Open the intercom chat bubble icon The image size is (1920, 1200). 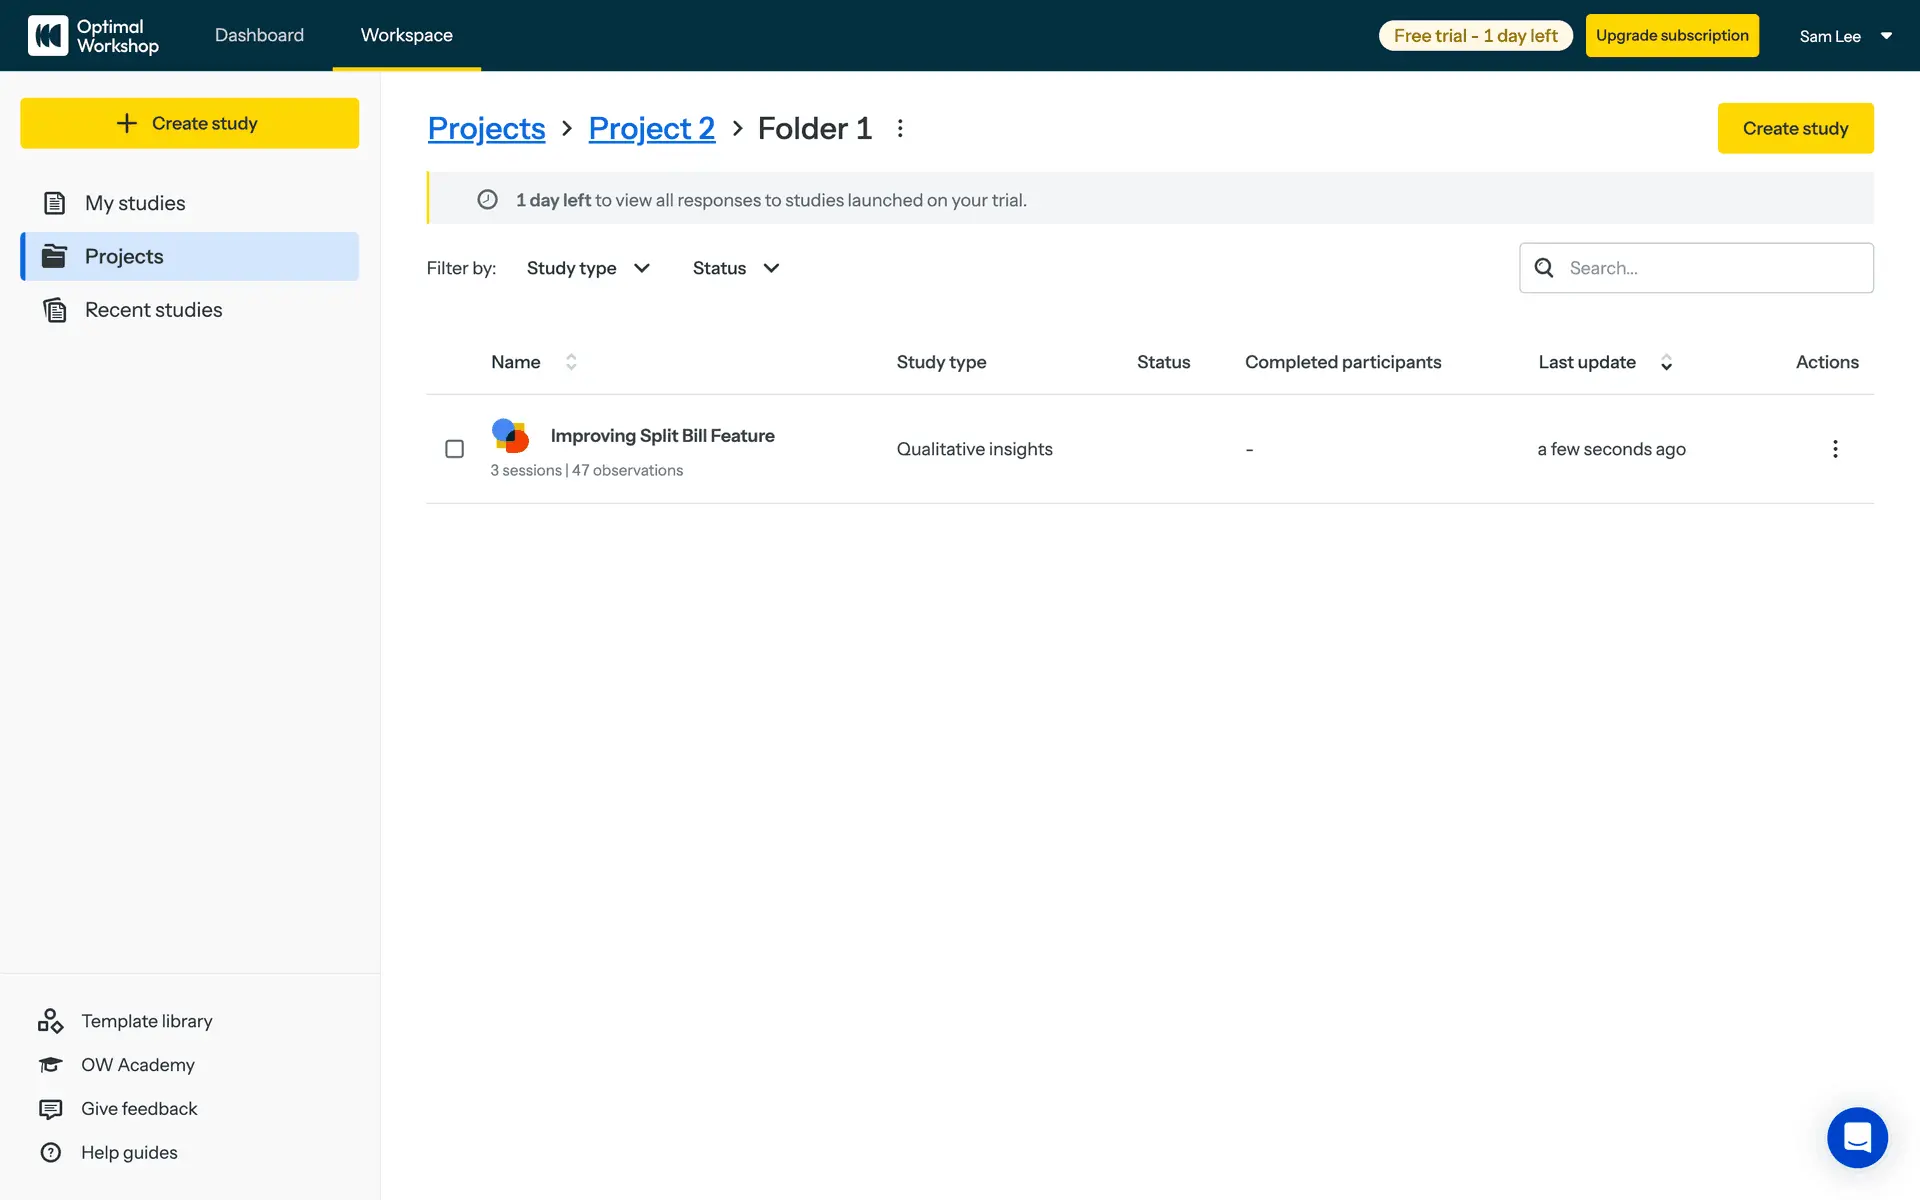(1857, 1137)
